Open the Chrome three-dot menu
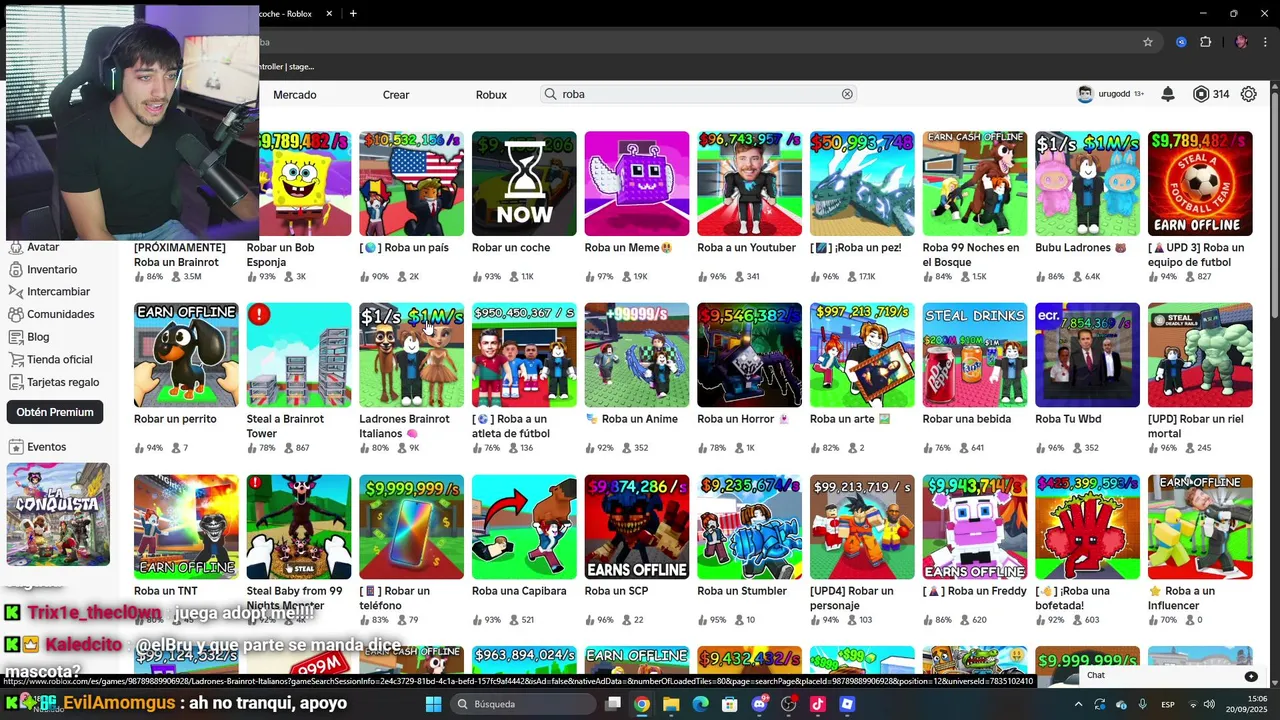 [1266, 42]
